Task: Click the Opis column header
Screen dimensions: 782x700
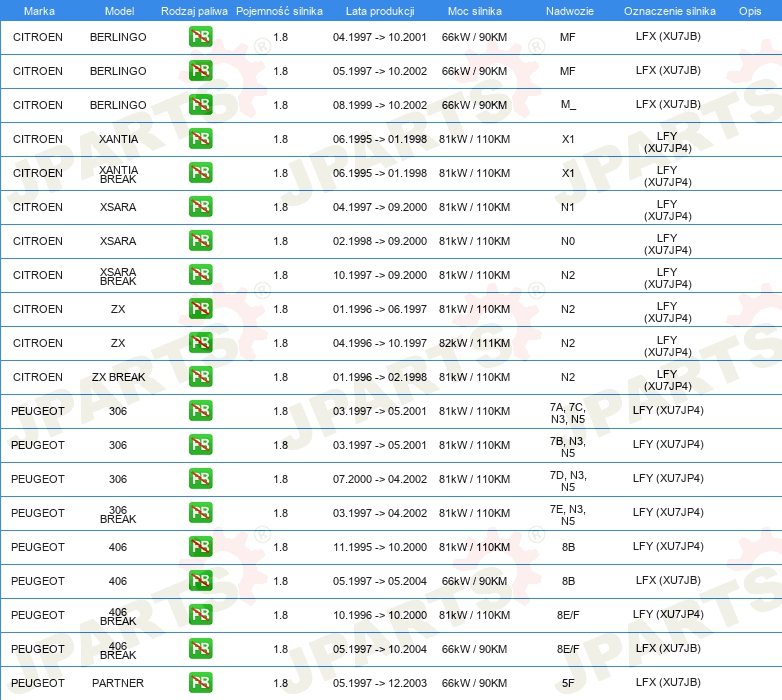Action: [750, 11]
